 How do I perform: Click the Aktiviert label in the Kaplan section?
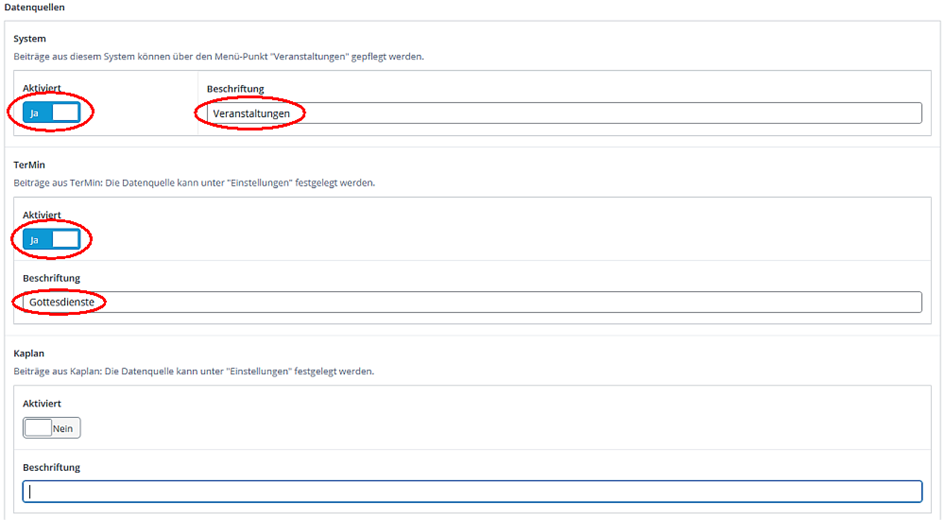click(x=42, y=403)
